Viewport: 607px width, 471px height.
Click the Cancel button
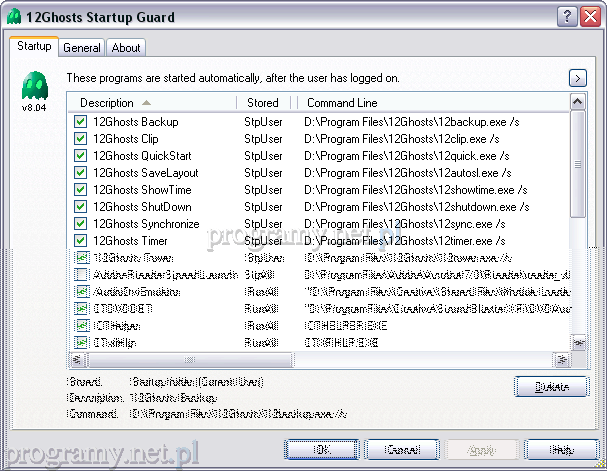400,450
